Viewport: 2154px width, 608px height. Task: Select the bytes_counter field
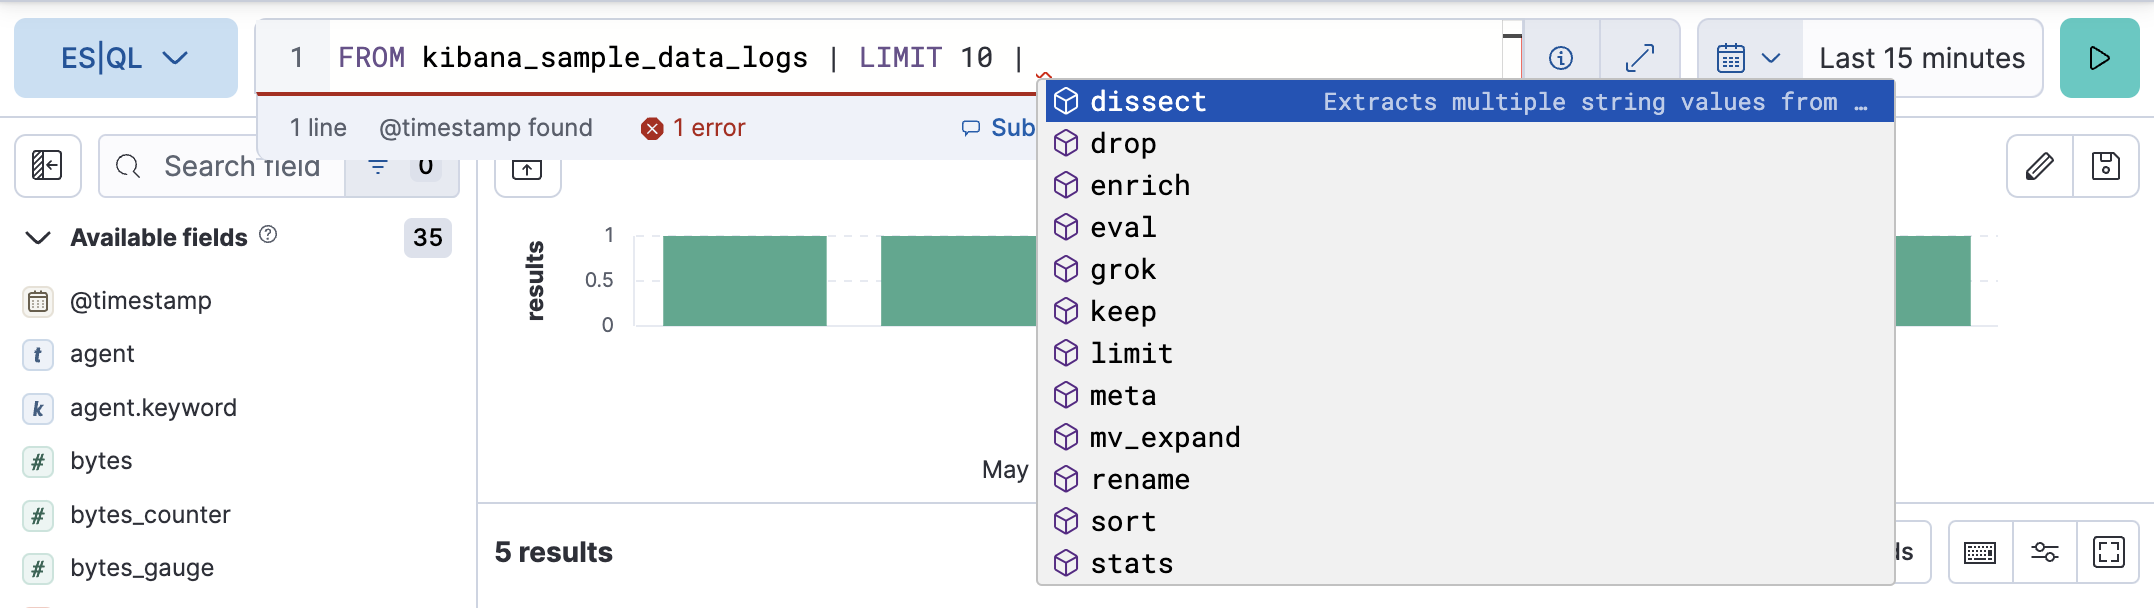coord(150,515)
